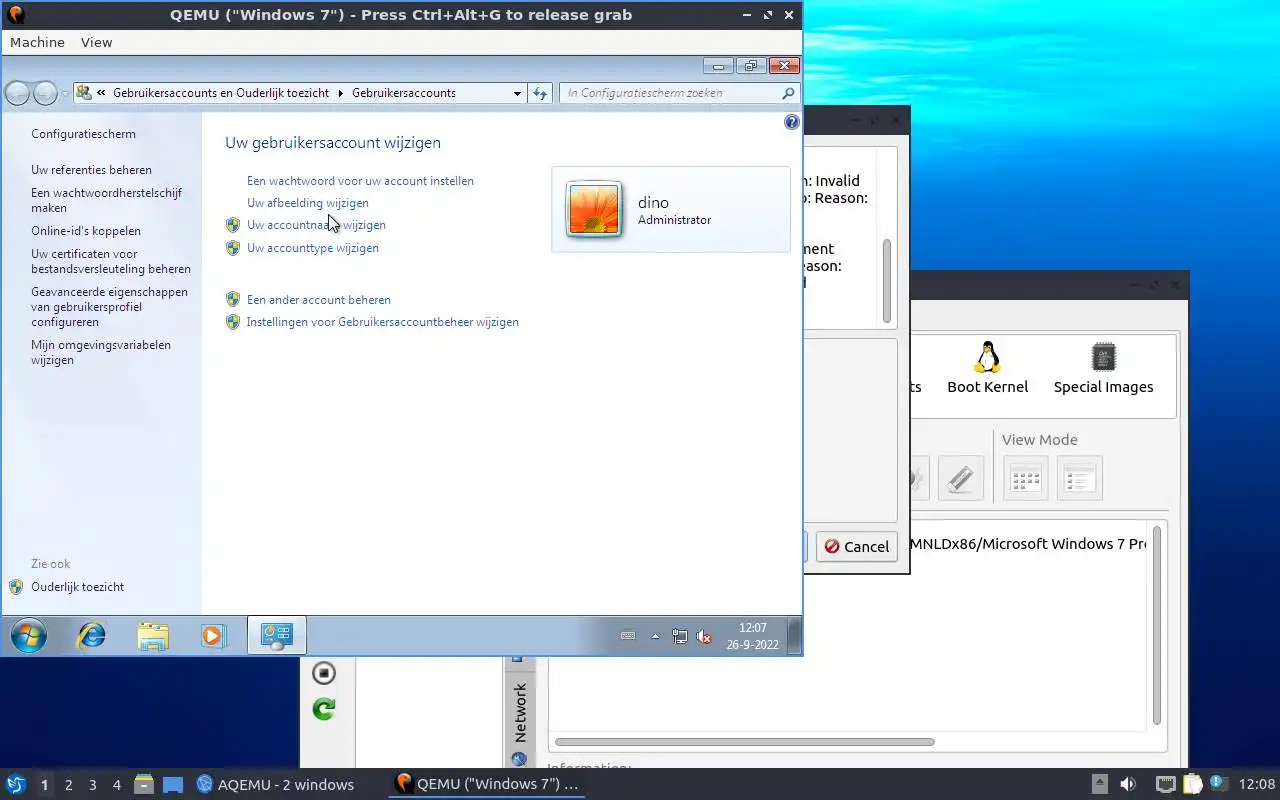1280x800 pixels.
Task: Click the user accounts icon in address bar
Action: 84,93
